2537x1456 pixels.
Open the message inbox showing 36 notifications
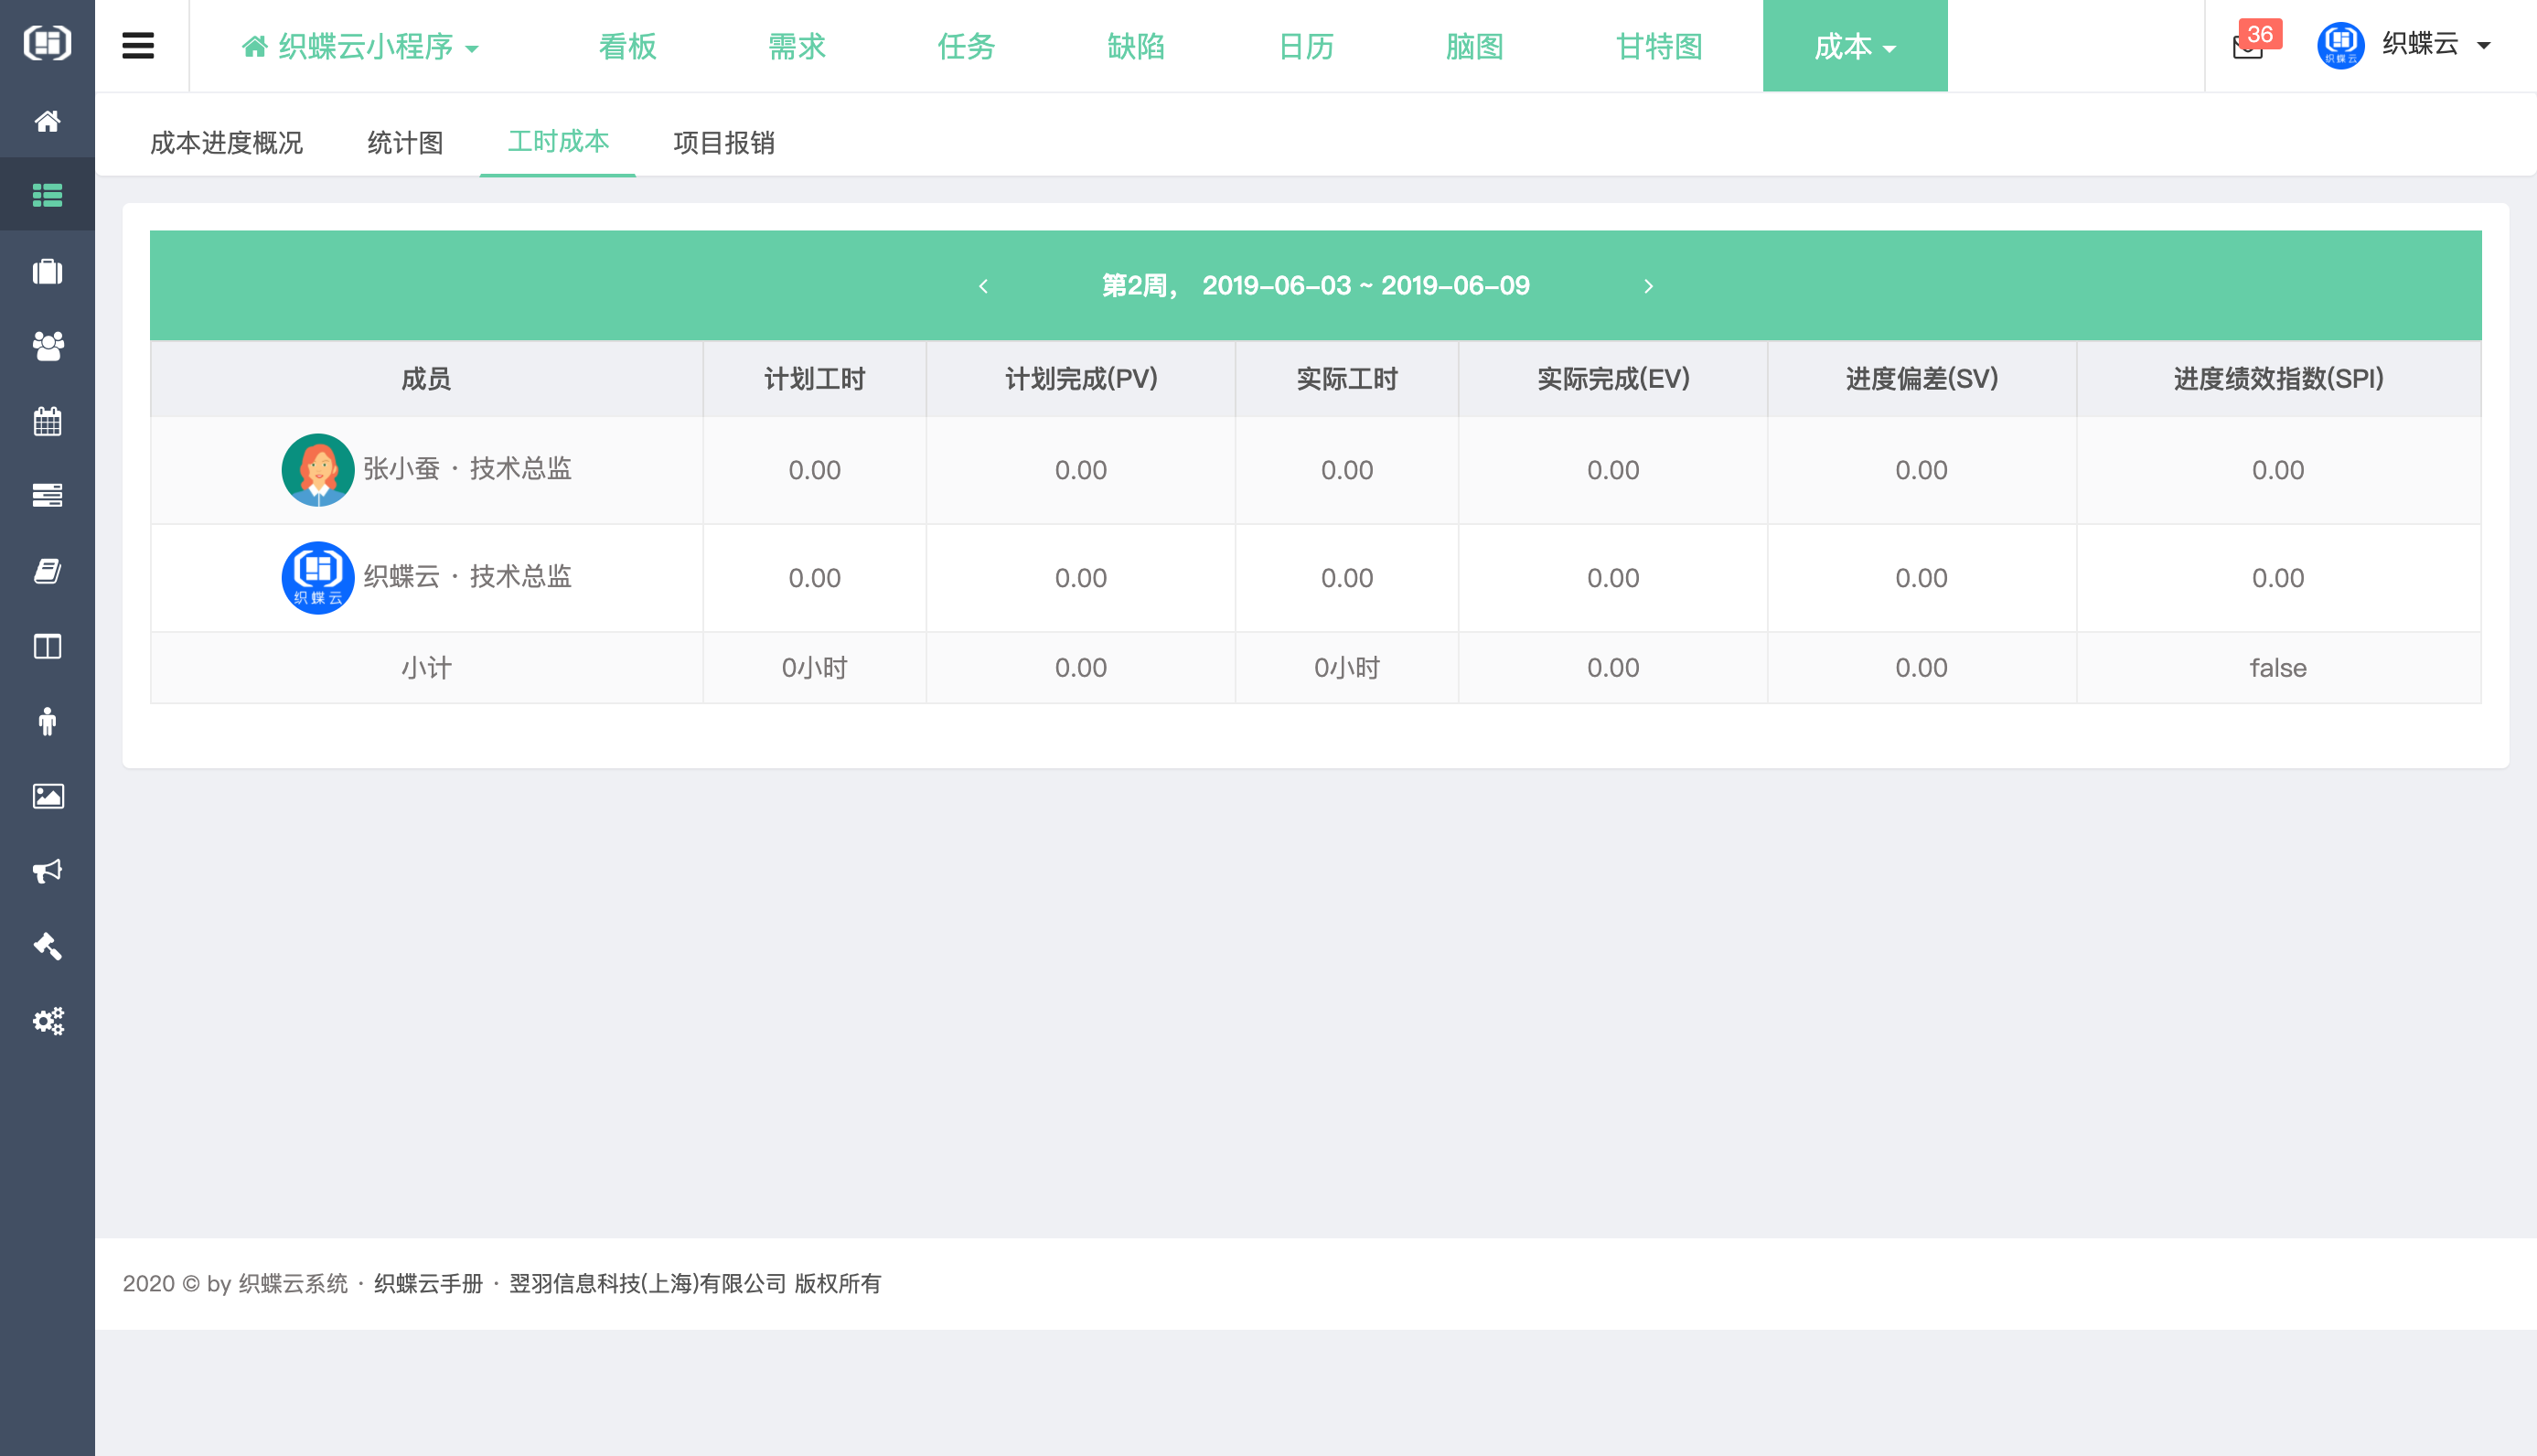(2248, 46)
